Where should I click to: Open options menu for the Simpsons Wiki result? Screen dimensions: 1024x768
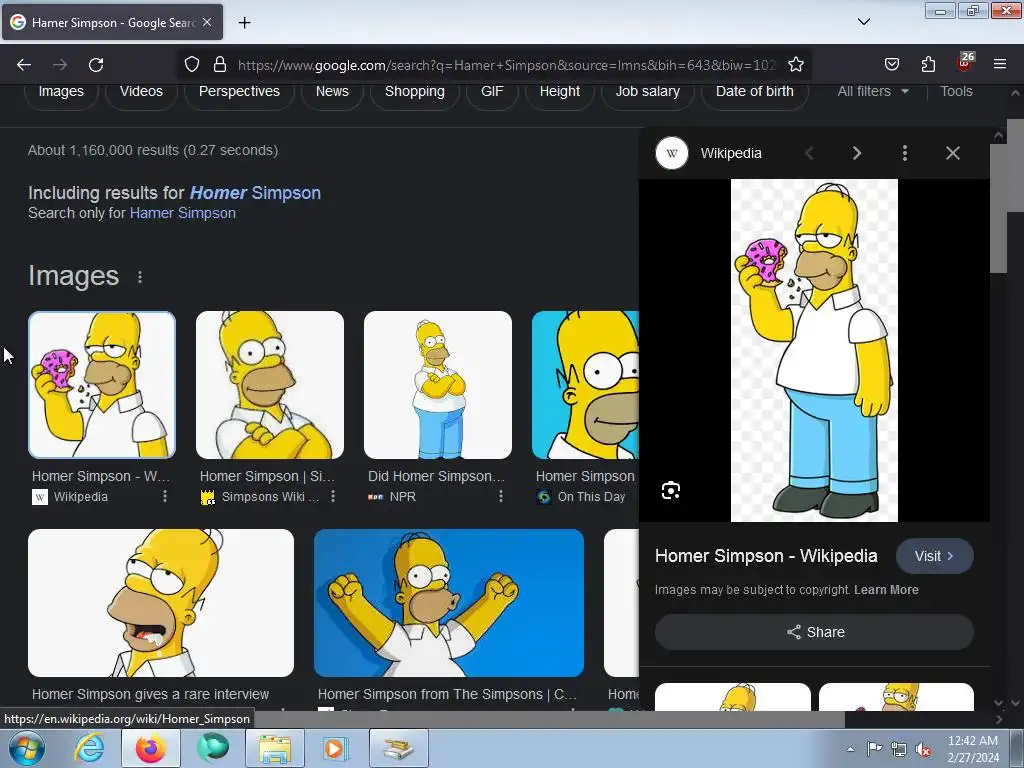pos(332,496)
